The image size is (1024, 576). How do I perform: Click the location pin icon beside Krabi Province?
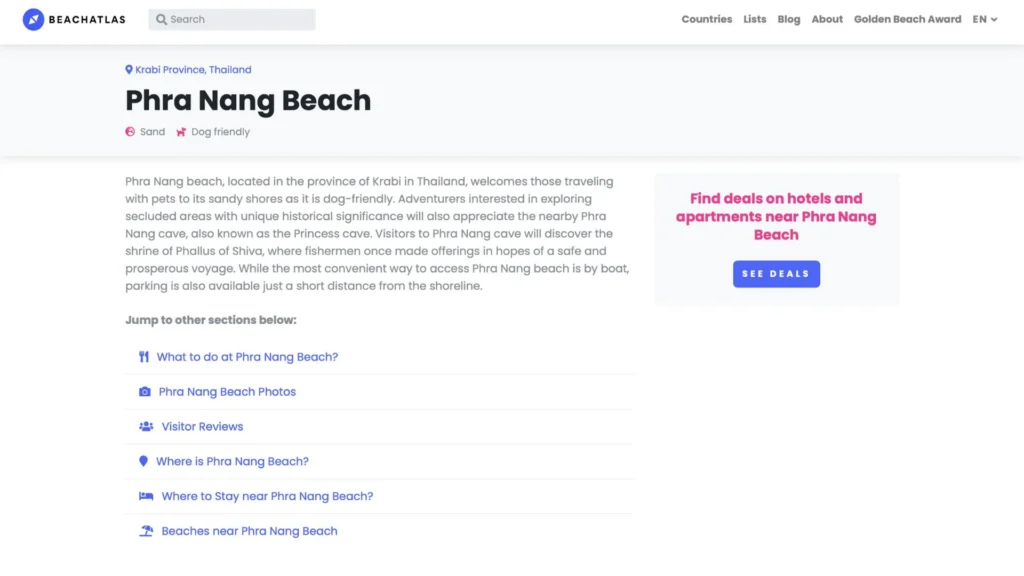[x=129, y=70]
